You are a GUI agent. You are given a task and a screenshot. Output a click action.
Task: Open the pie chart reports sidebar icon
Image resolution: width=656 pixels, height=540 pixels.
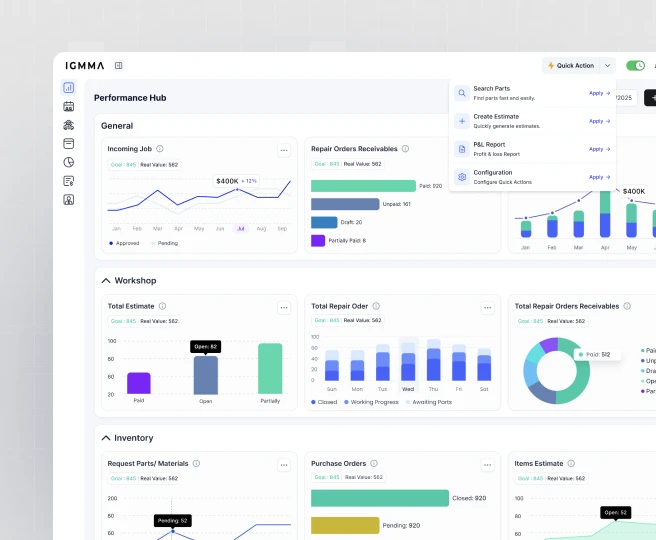pos(69,162)
